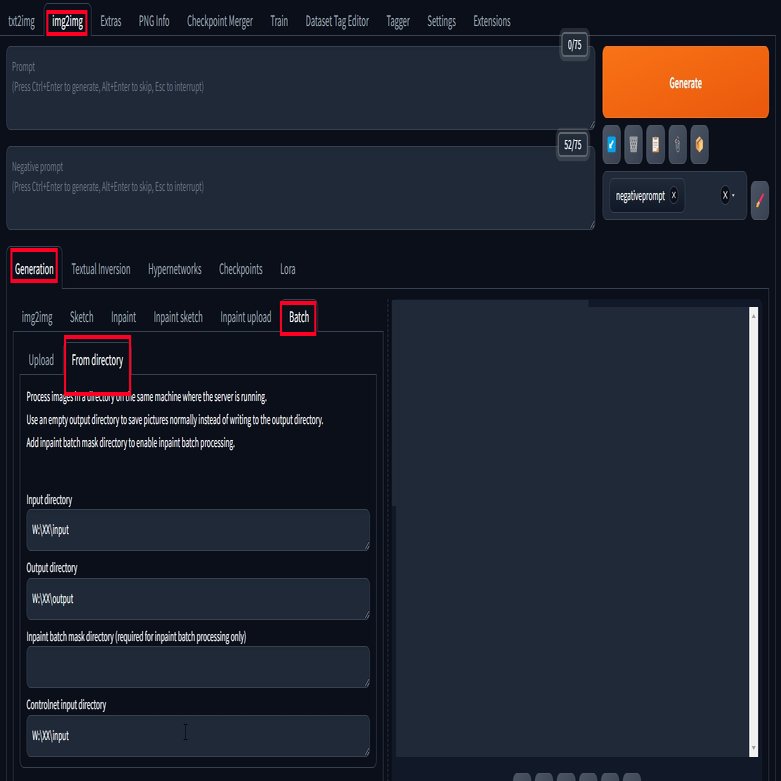Select the Generation tab
This screenshot has width=781, height=781.
tap(34, 269)
